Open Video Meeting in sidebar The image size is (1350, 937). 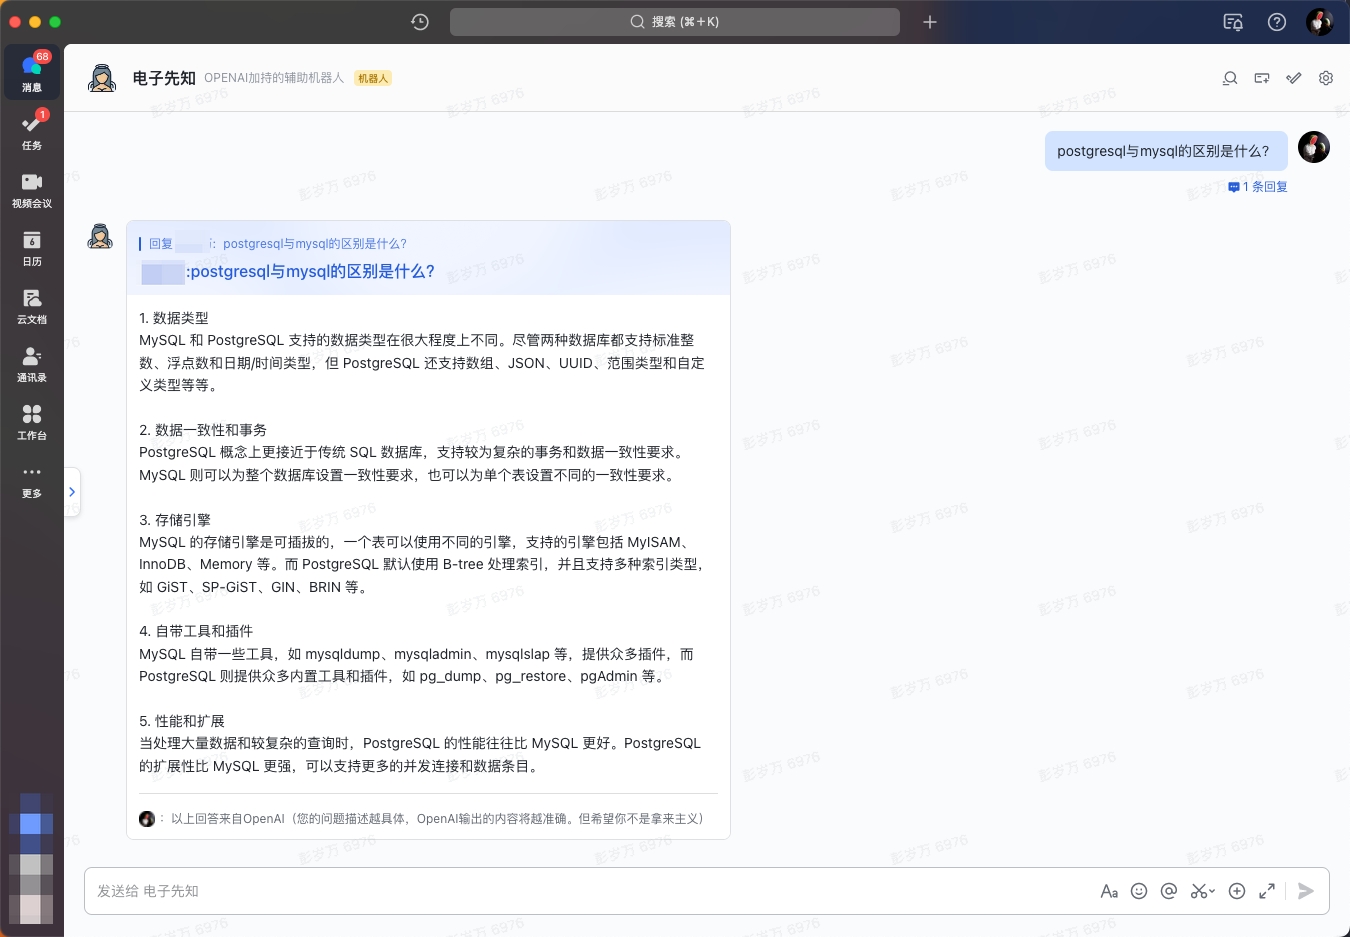click(x=32, y=188)
